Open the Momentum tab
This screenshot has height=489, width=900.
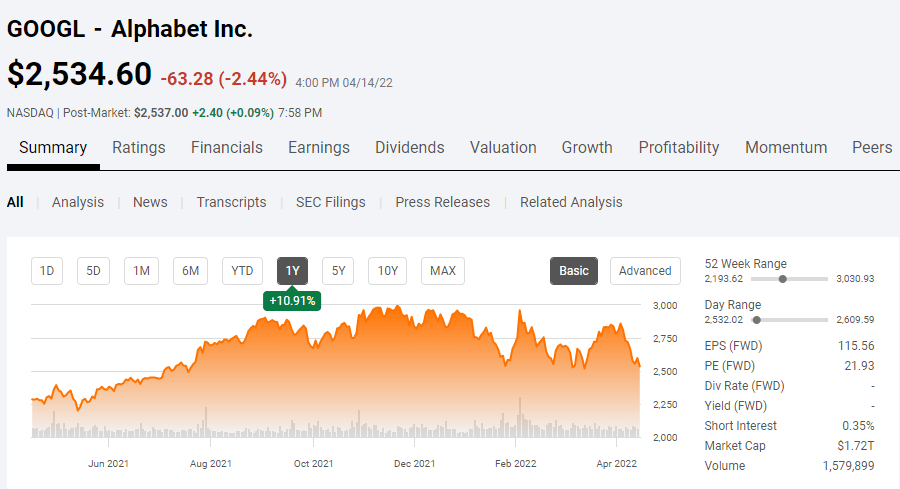coord(786,148)
